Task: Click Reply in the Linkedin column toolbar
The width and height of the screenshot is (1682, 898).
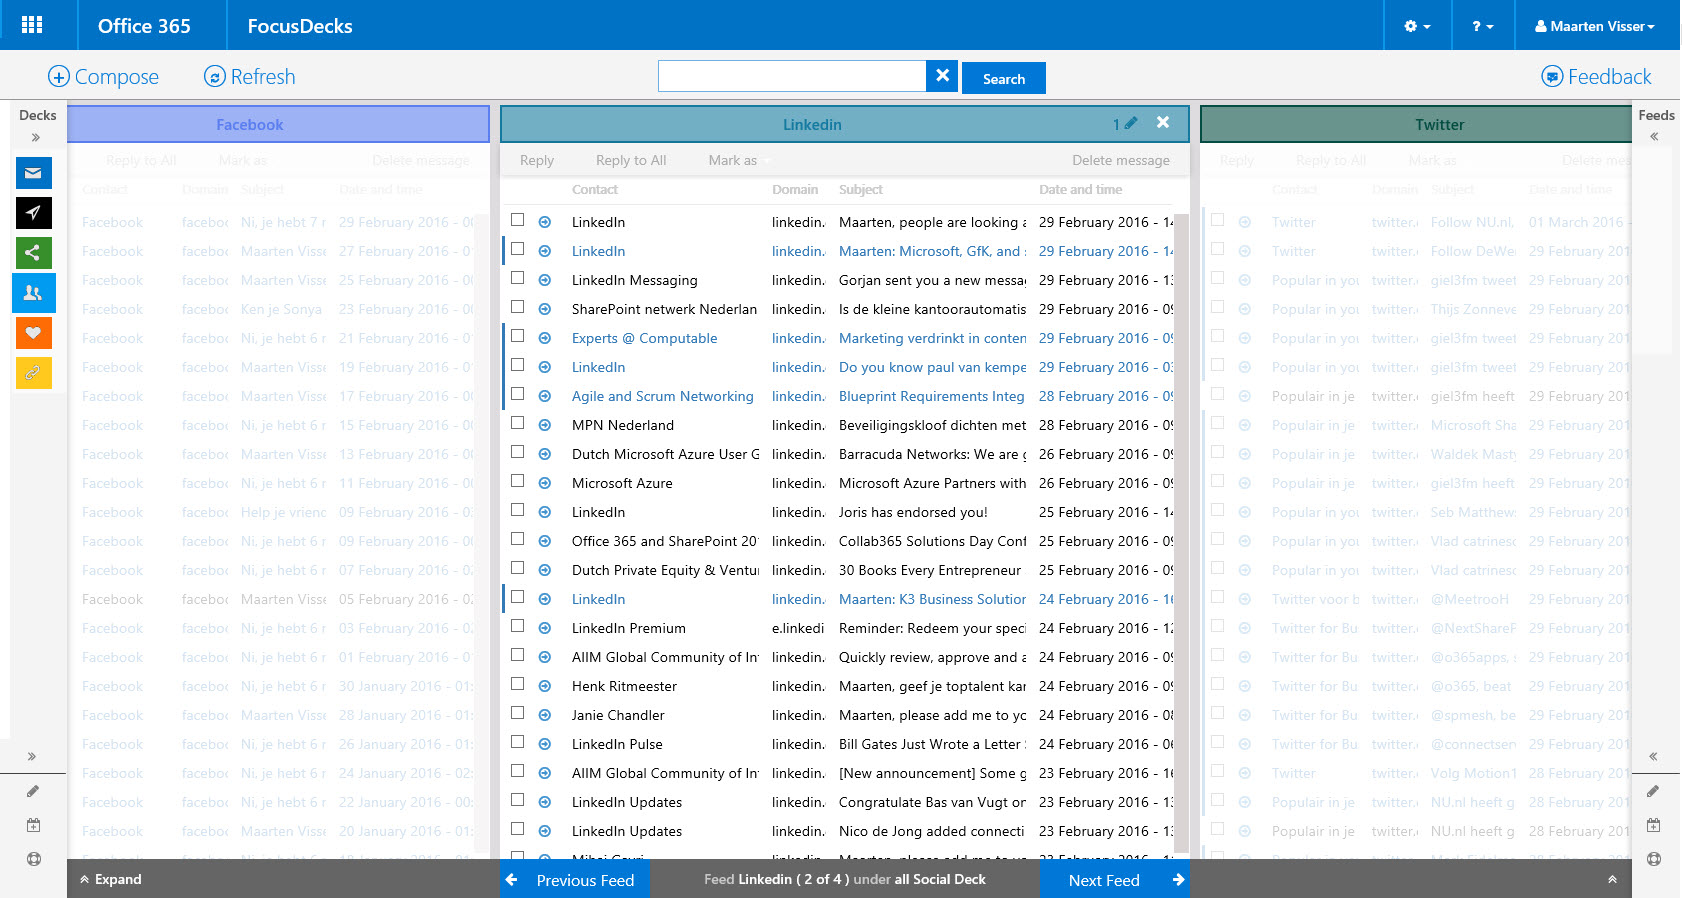Action: 537,160
